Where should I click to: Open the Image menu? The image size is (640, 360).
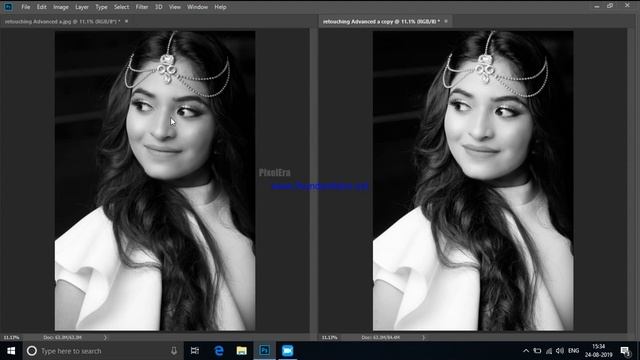(61, 7)
